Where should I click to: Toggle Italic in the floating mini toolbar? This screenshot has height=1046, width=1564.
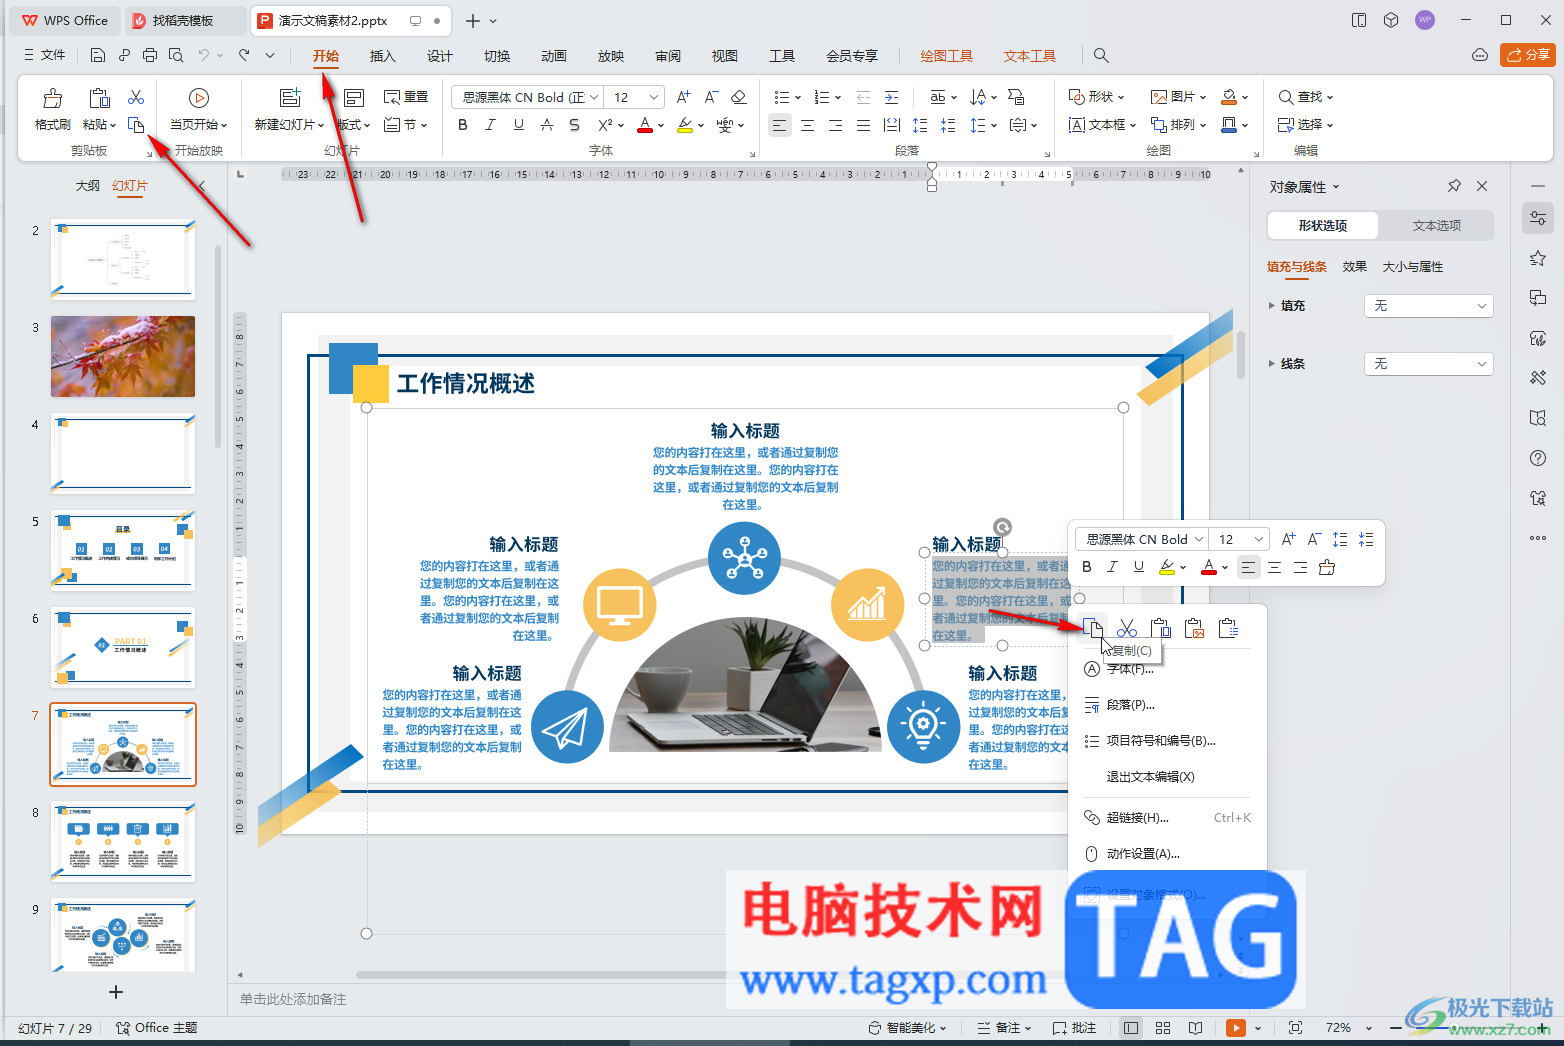(x=1112, y=567)
